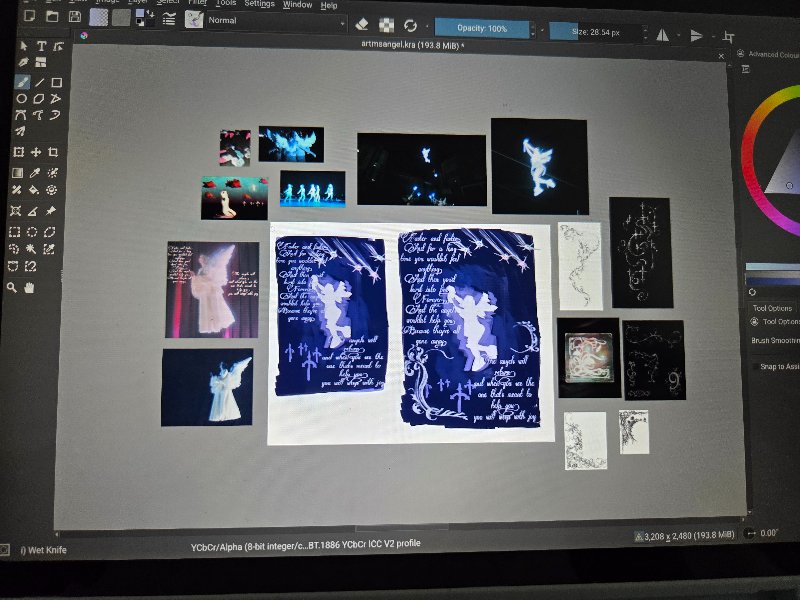Select the Rectangle shape tool
800x600 pixels.
(57, 82)
